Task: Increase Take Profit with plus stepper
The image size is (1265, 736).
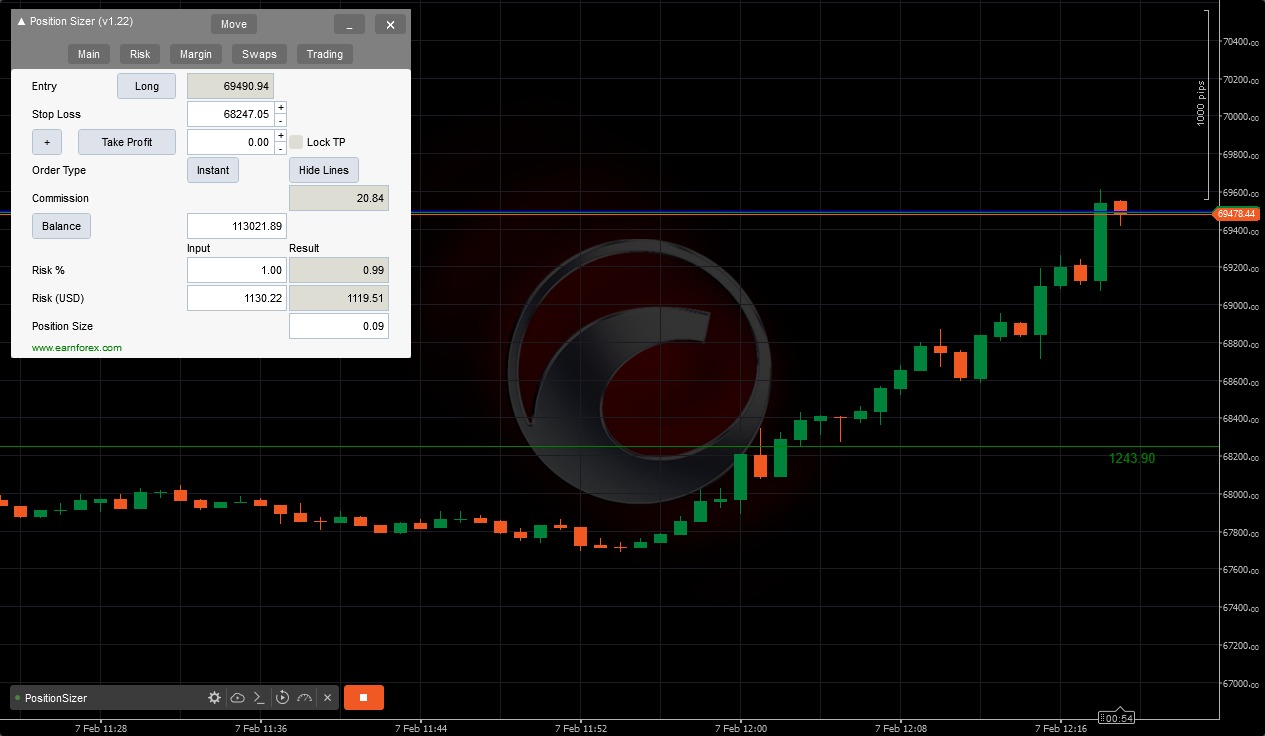Action: pos(281,136)
